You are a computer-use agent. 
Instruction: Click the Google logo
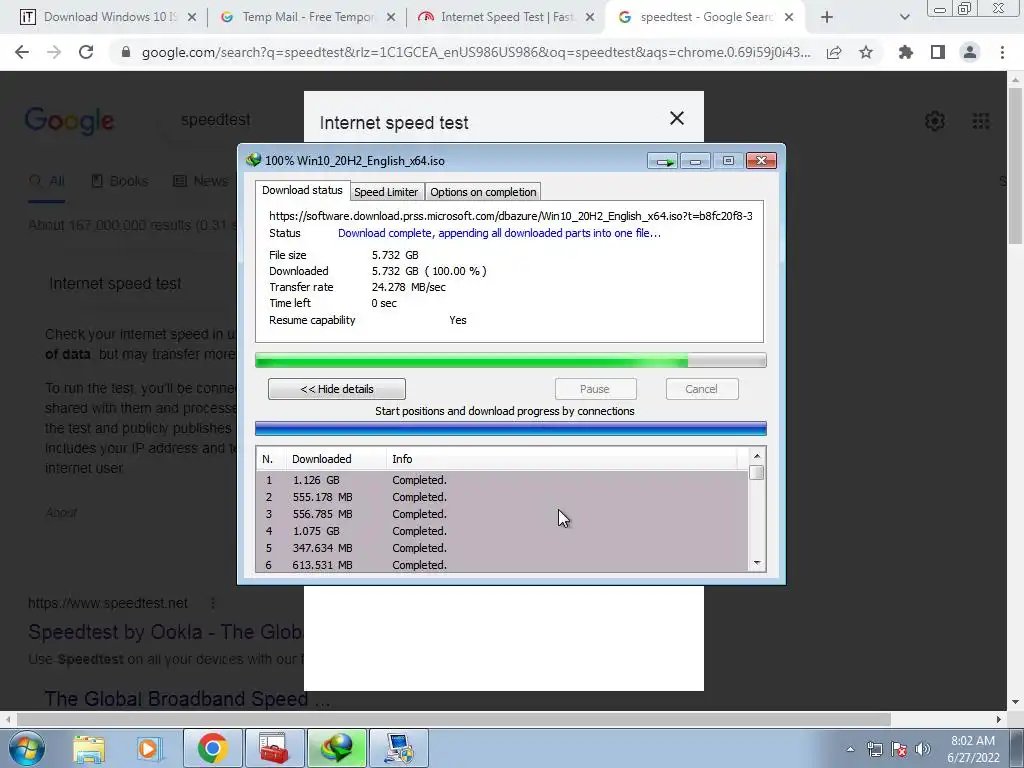[x=70, y=121]
